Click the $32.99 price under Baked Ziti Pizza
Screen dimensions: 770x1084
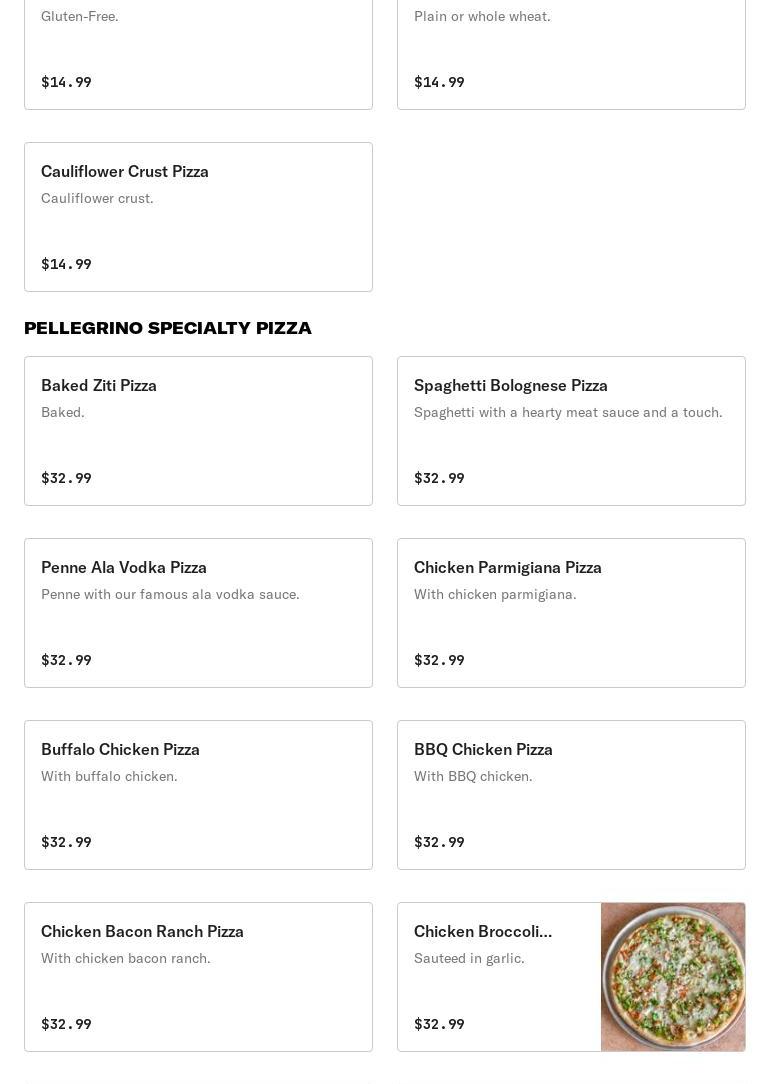66,478
